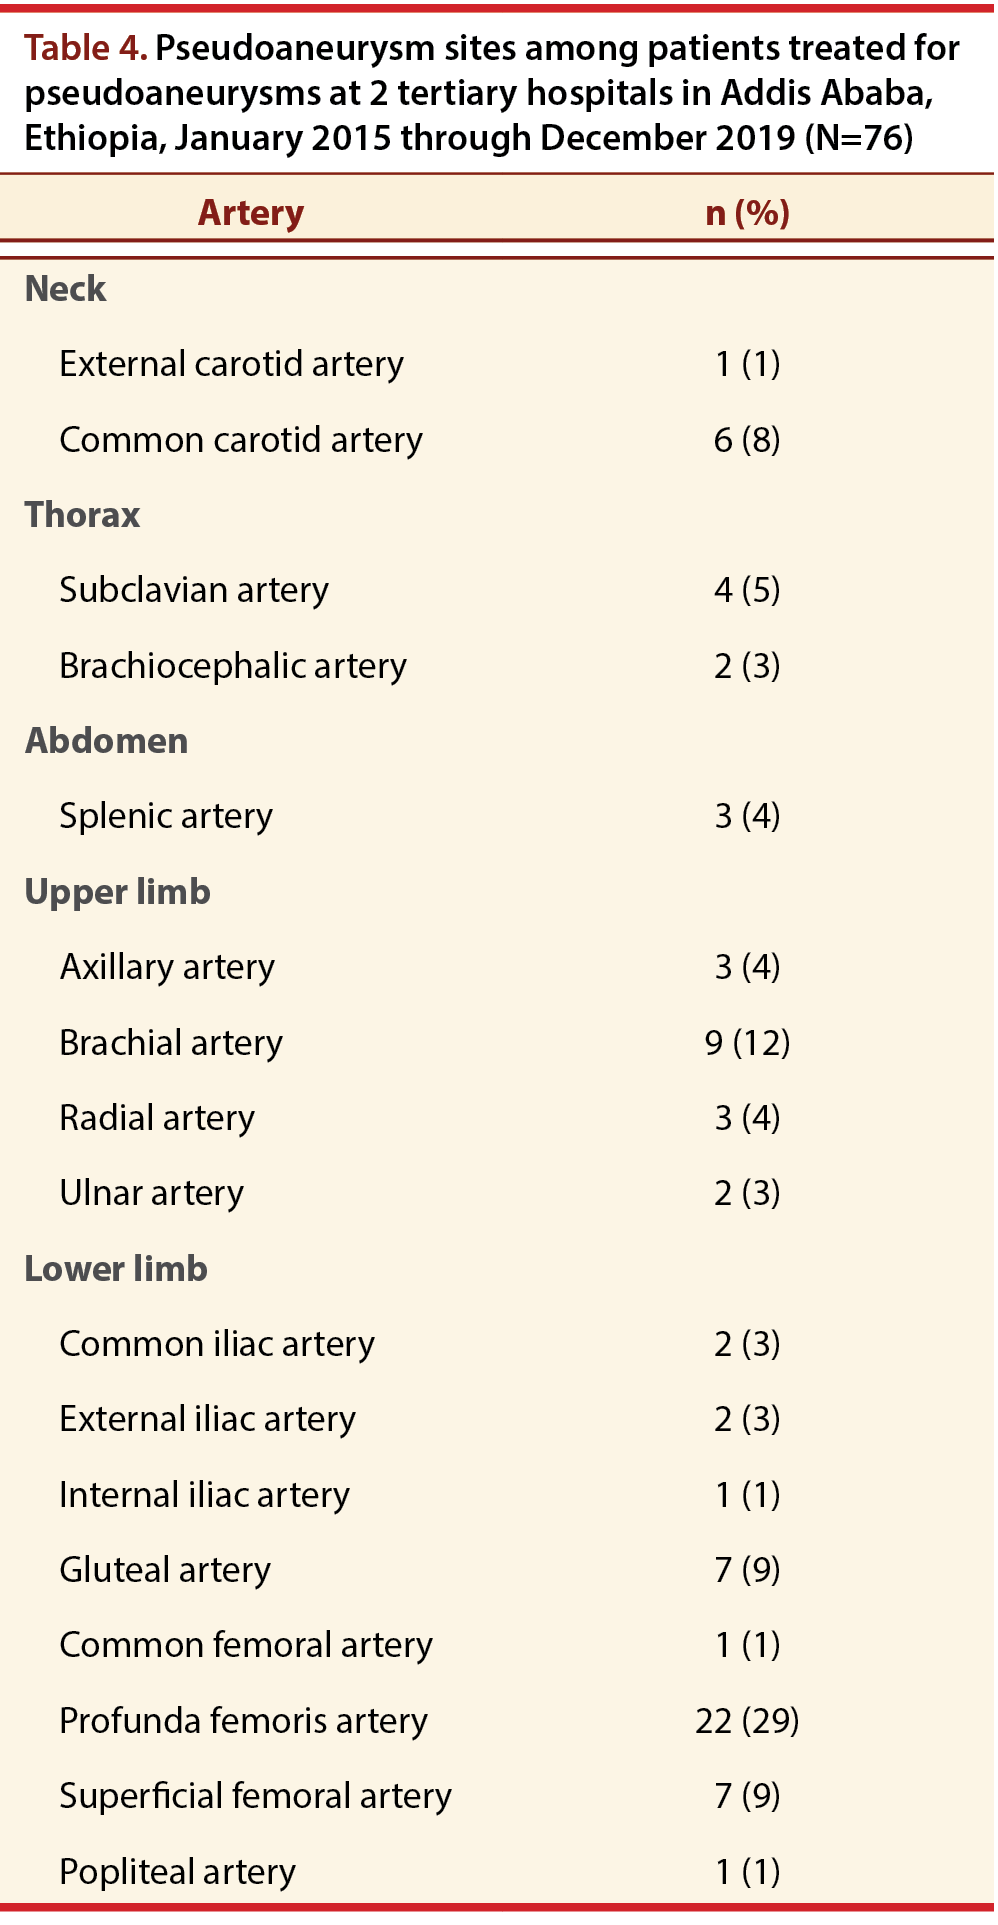Click the Popliteal artery entry
This screenshot has width=998, height=1925.
177,1871
